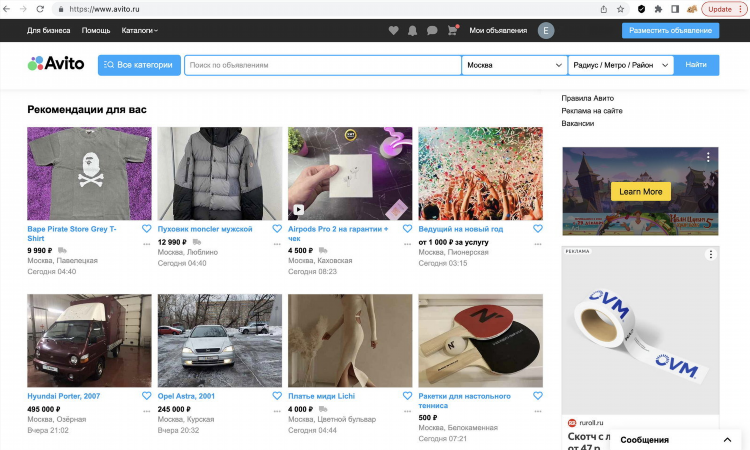Click price text 12 990 ₽
Image resolution: width=750 pixels, height=450 pixels.
pyautogui.click(x=172, y=242)
